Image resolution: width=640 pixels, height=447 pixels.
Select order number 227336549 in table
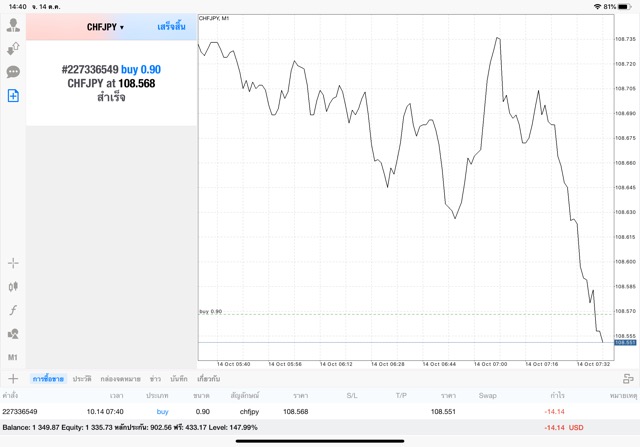pyautogui.click(x=20, y=411)
